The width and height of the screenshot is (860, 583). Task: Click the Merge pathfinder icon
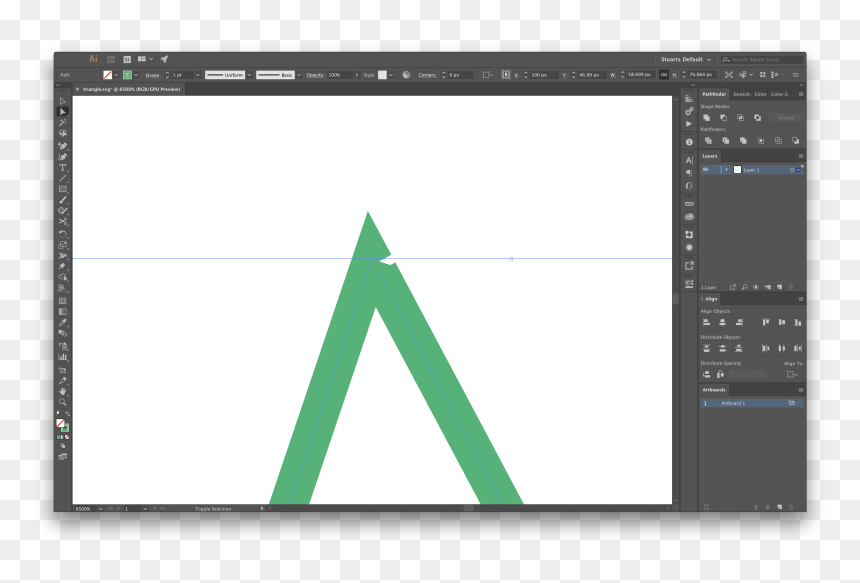tap(743, 141)
